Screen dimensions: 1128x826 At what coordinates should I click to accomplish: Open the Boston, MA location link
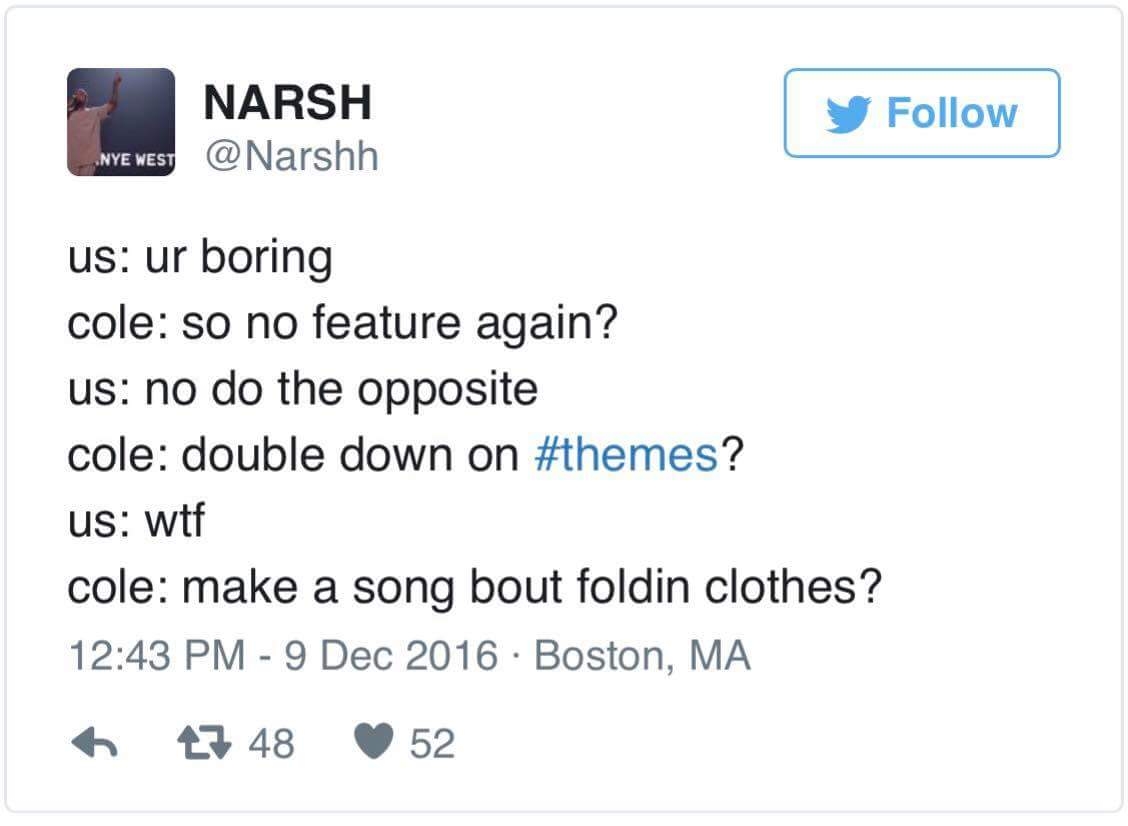pos(642,655)
